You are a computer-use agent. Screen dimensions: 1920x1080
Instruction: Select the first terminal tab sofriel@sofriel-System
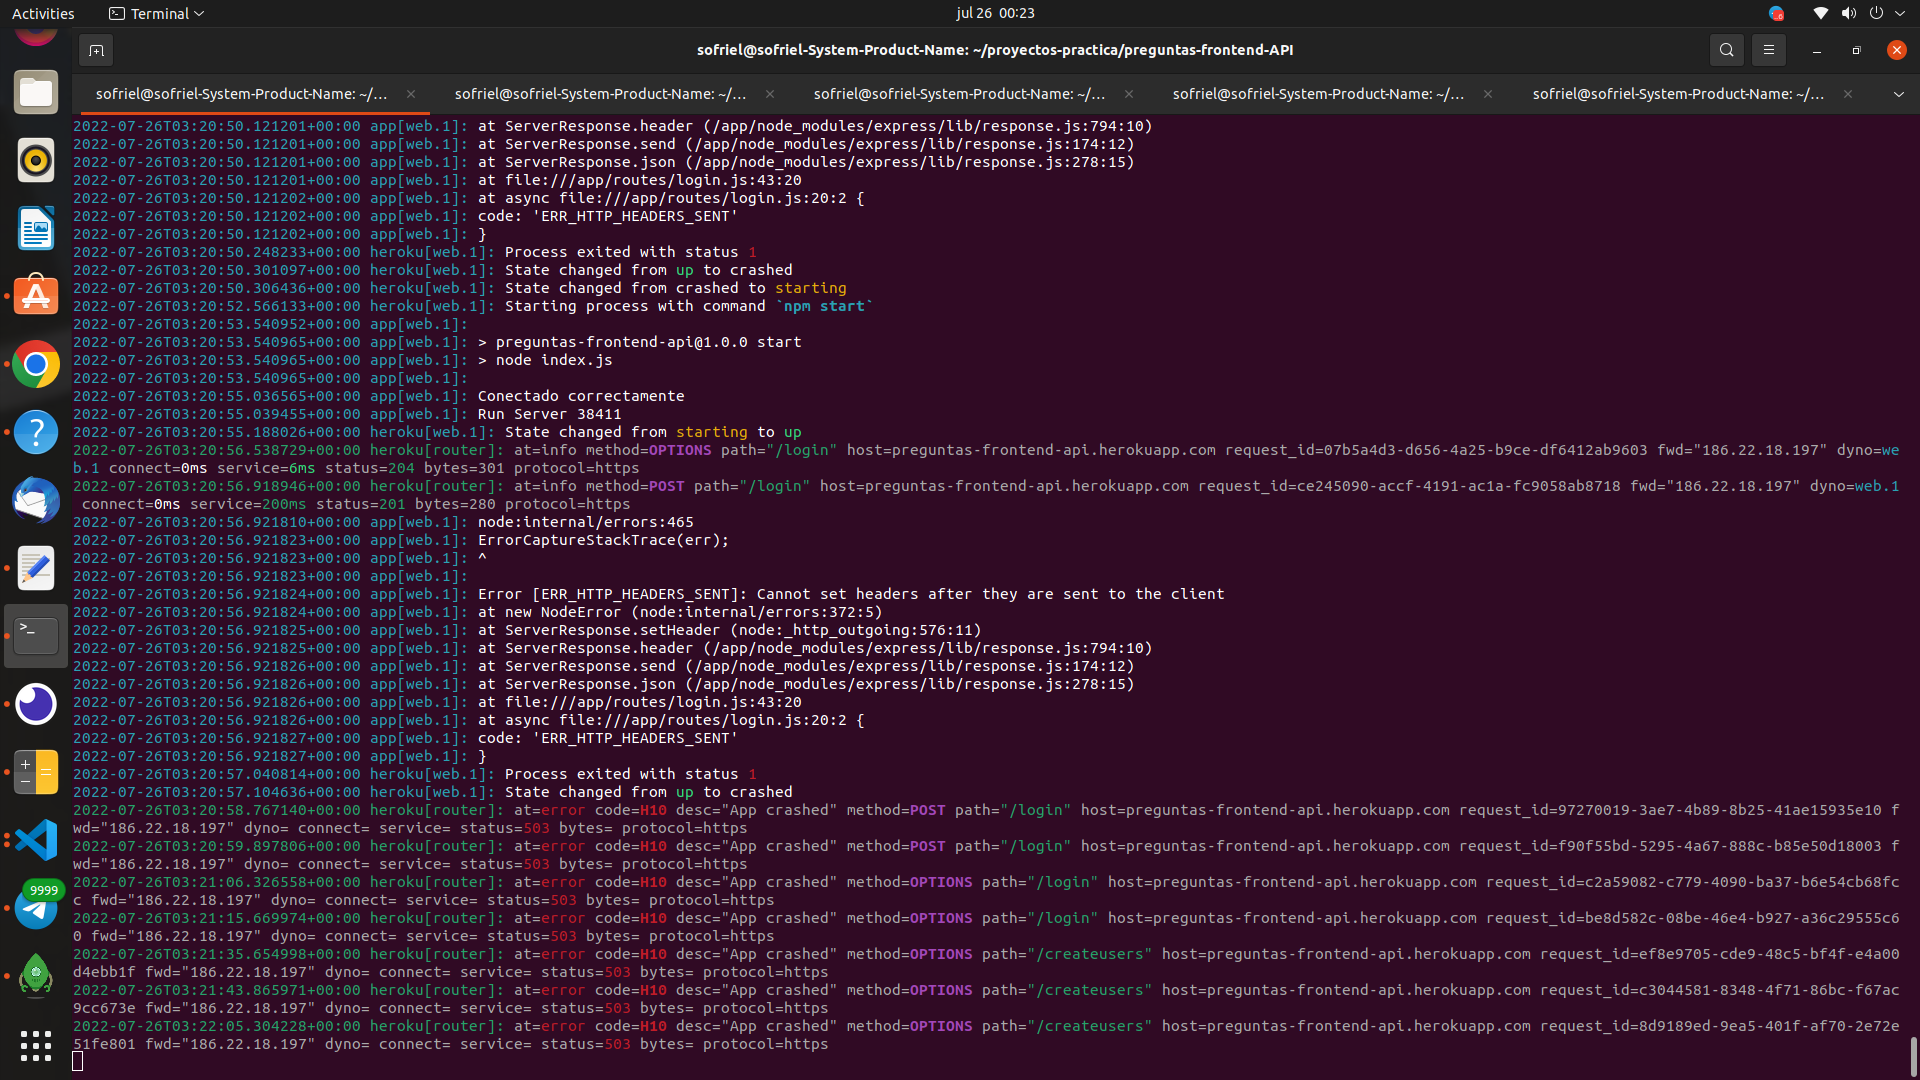(x=241, y=92)
